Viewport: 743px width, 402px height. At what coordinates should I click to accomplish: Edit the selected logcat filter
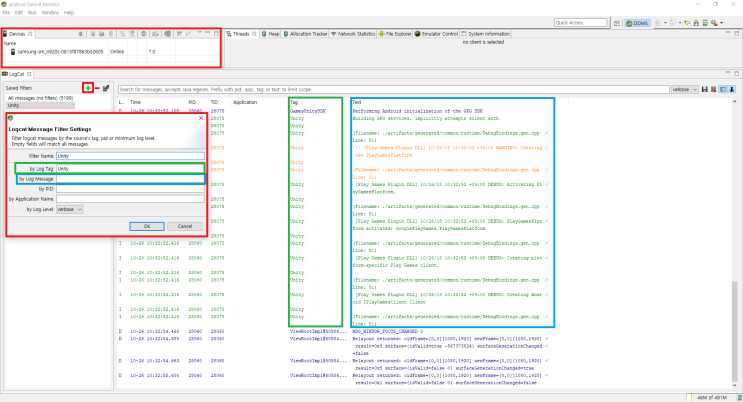pos(106,88)
